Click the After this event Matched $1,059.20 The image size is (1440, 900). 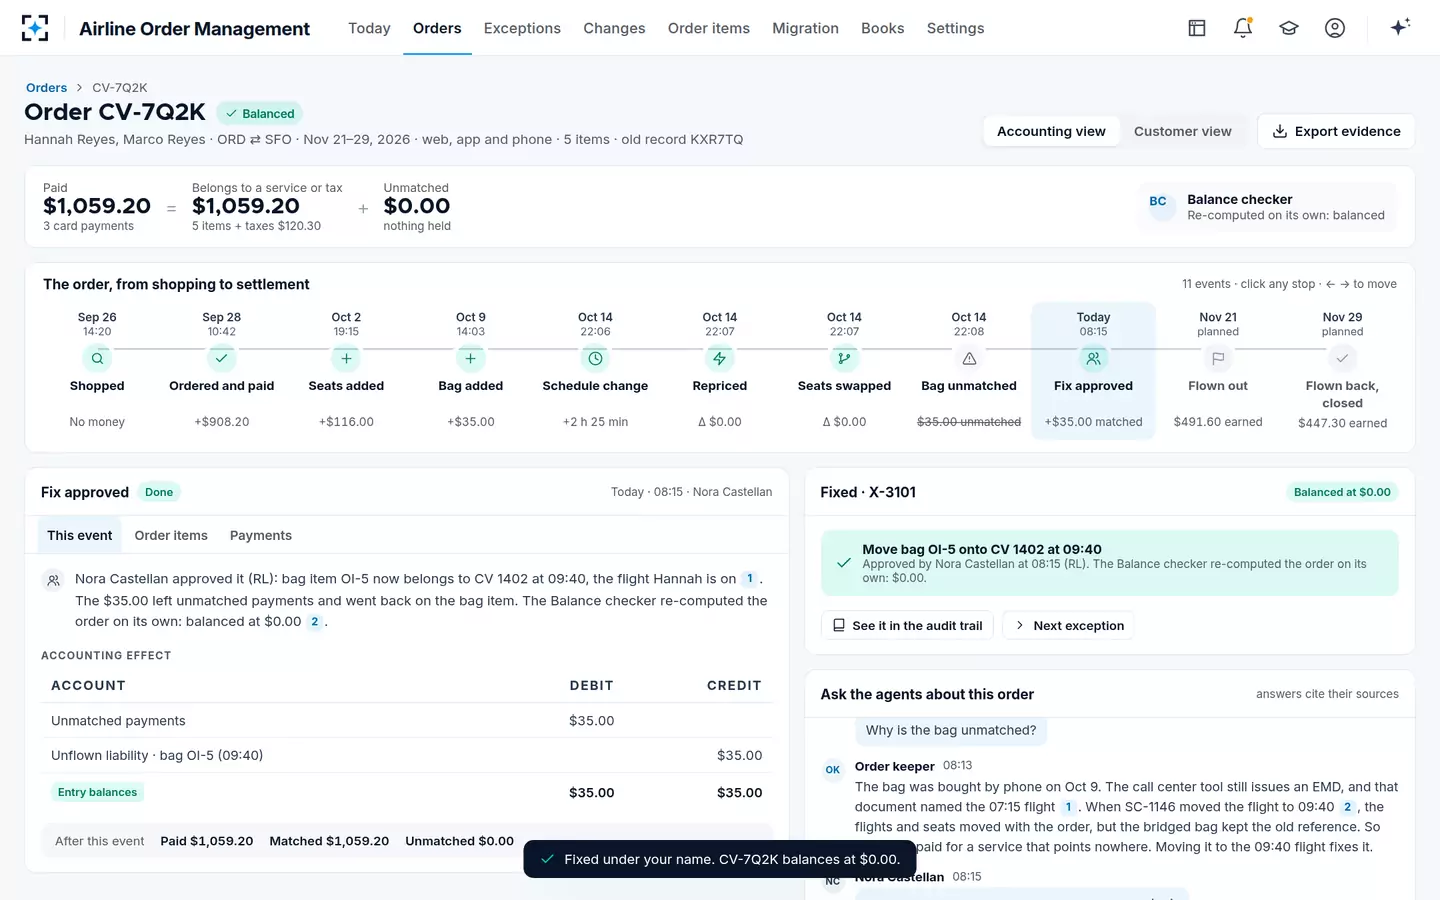(329, 841)
